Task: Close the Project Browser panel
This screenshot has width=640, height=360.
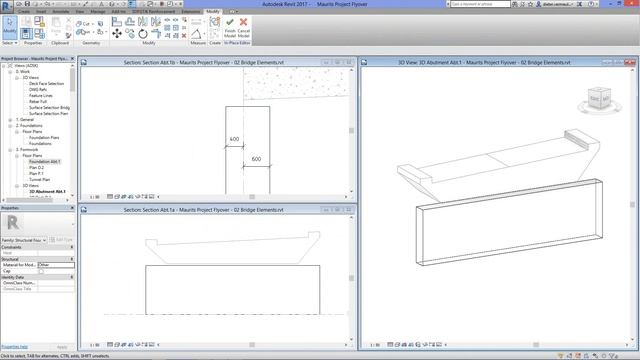Action: point(72,59)
